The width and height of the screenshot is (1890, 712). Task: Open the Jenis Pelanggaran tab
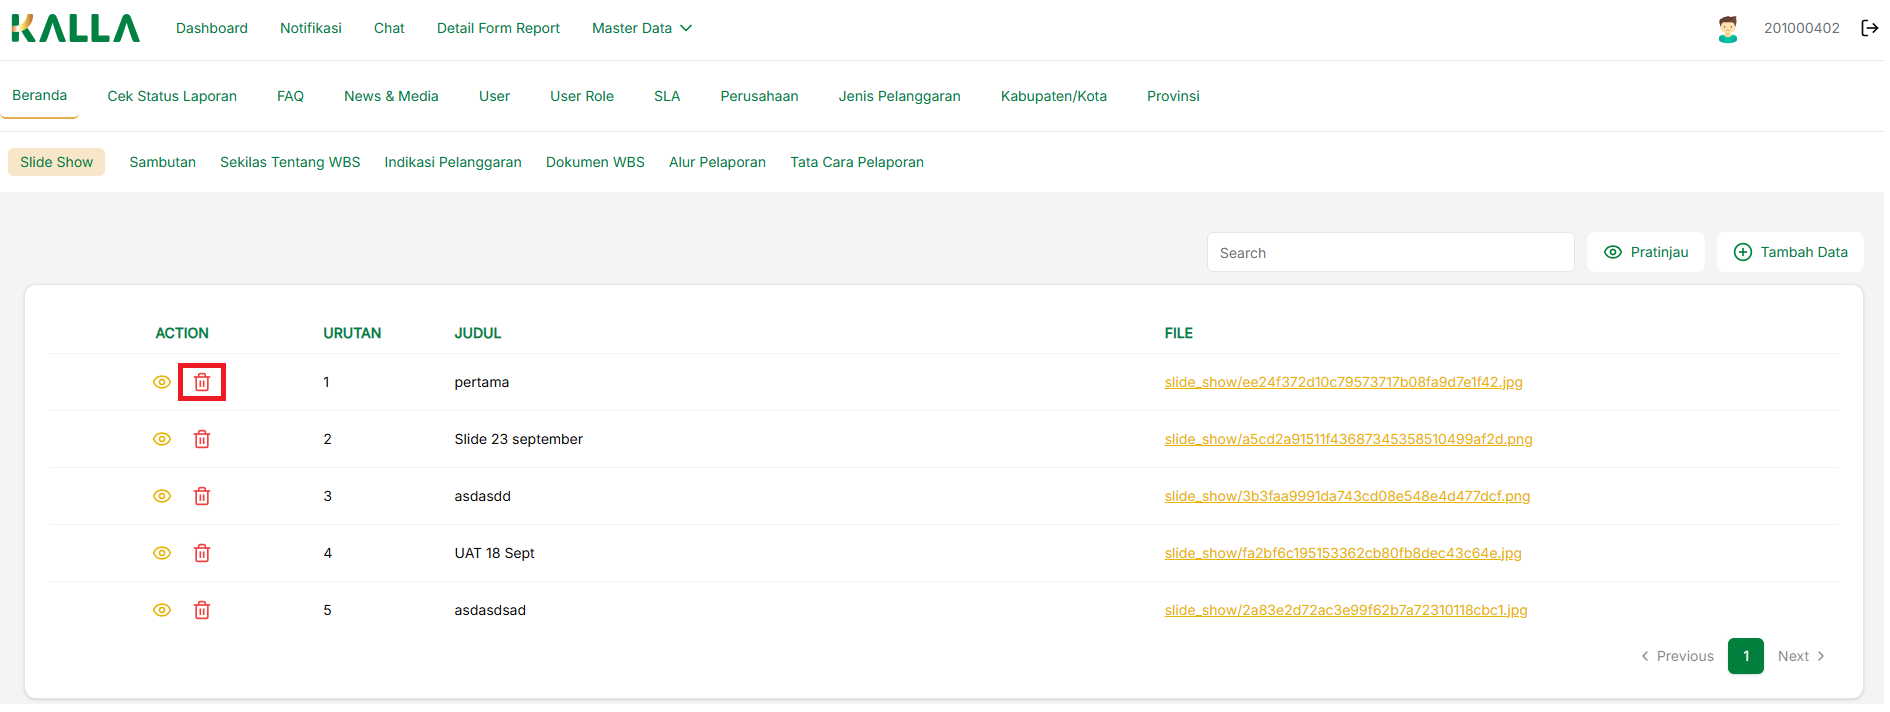pyautogui.click(x=899, y=96)
